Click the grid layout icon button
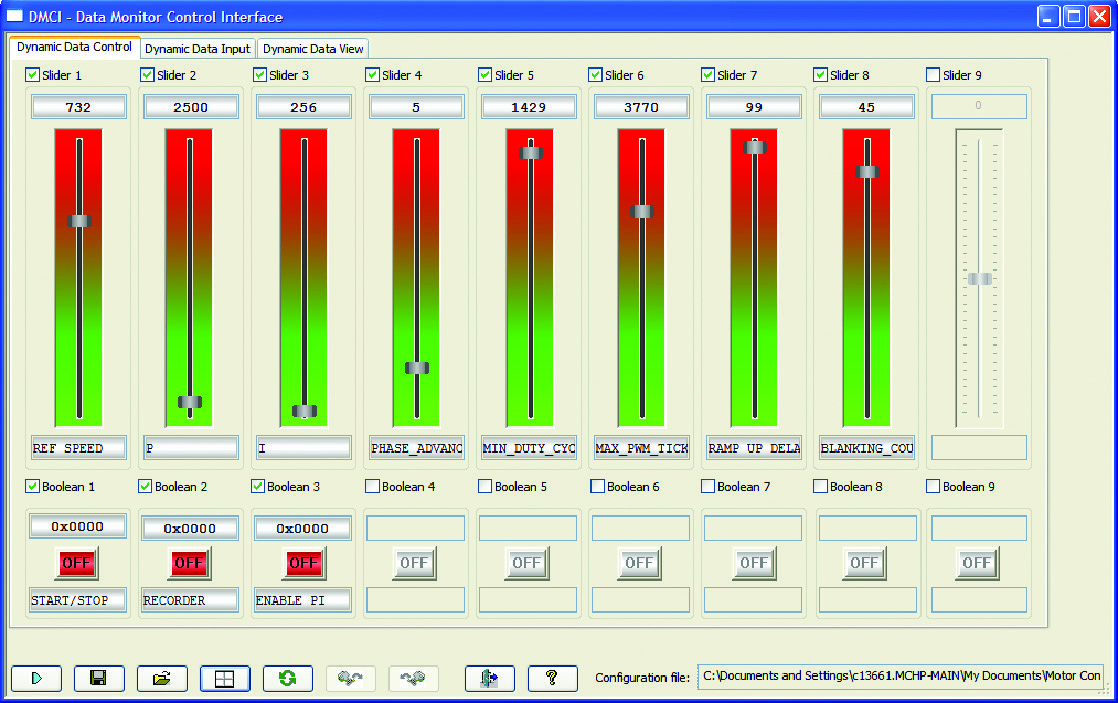The image size is (1118, 703). [x=225, y=678]
